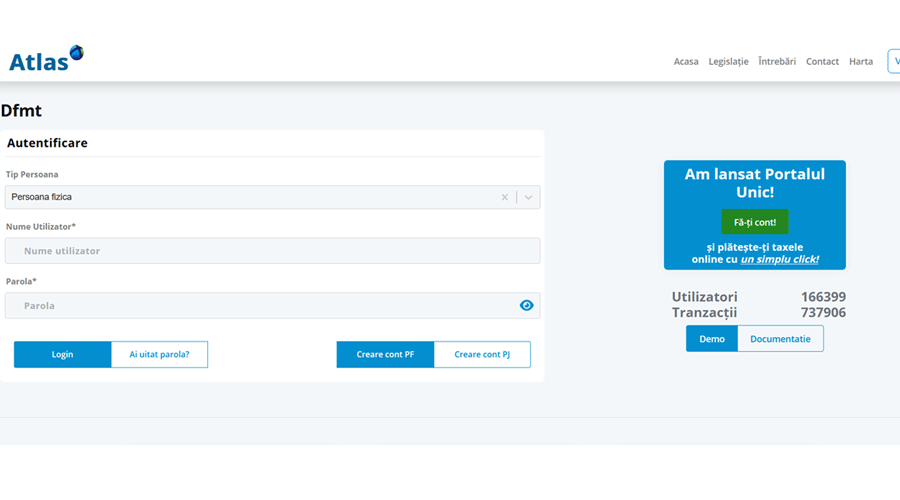Click into the Parola field
This screenshot has width=900, height=500.
(260, 306)
